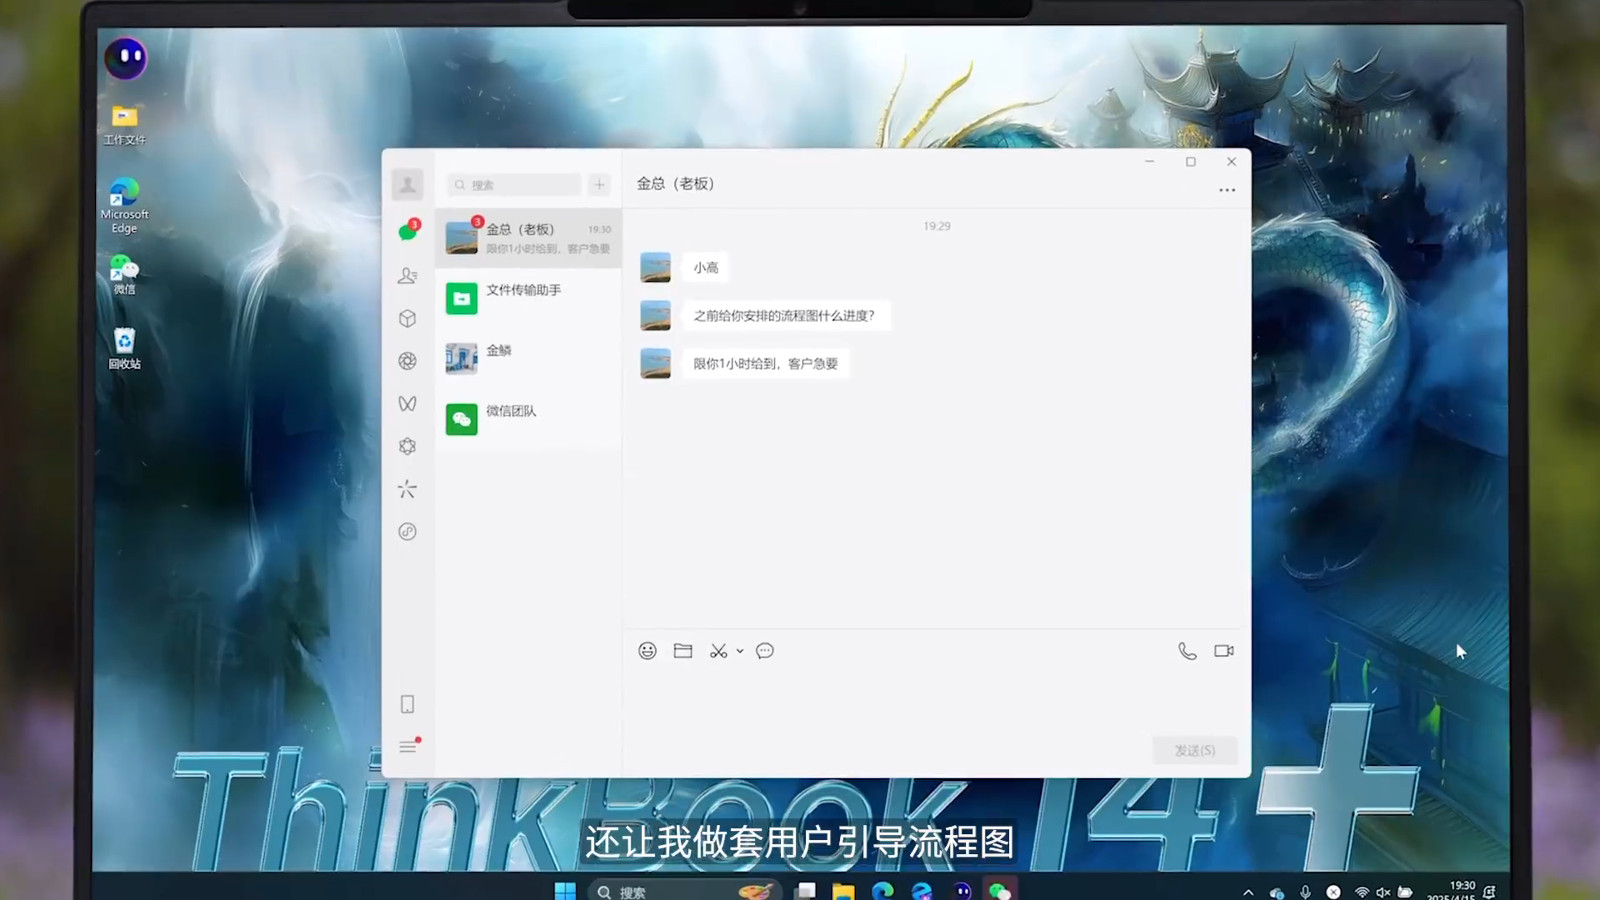Click the avatar of the sender of the 小高 message
Viewport: 1600px width, 900px height.
656,267
